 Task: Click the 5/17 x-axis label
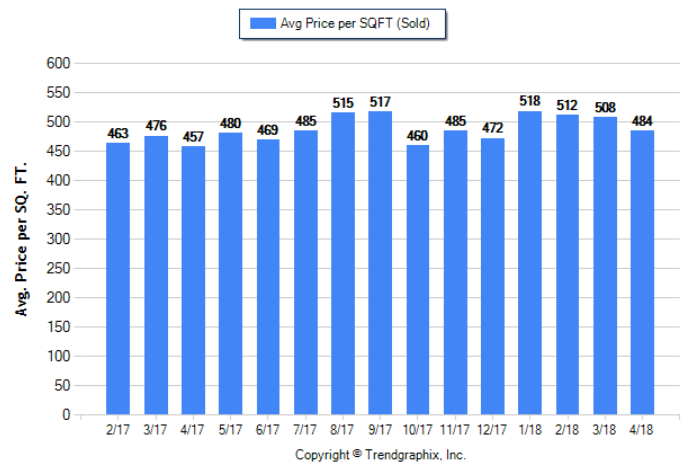230,430
